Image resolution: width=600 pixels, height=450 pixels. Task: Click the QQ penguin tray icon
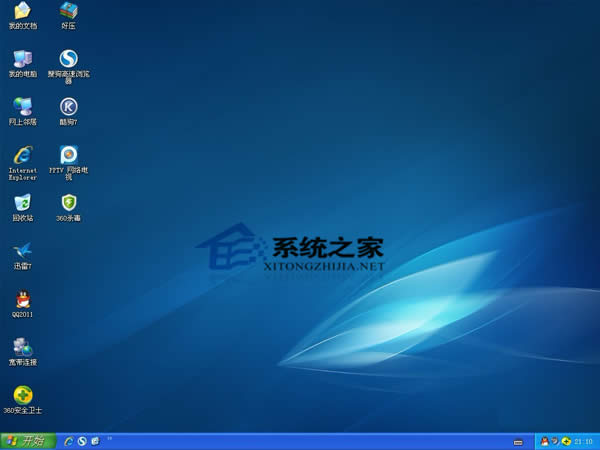coord(545,442)
